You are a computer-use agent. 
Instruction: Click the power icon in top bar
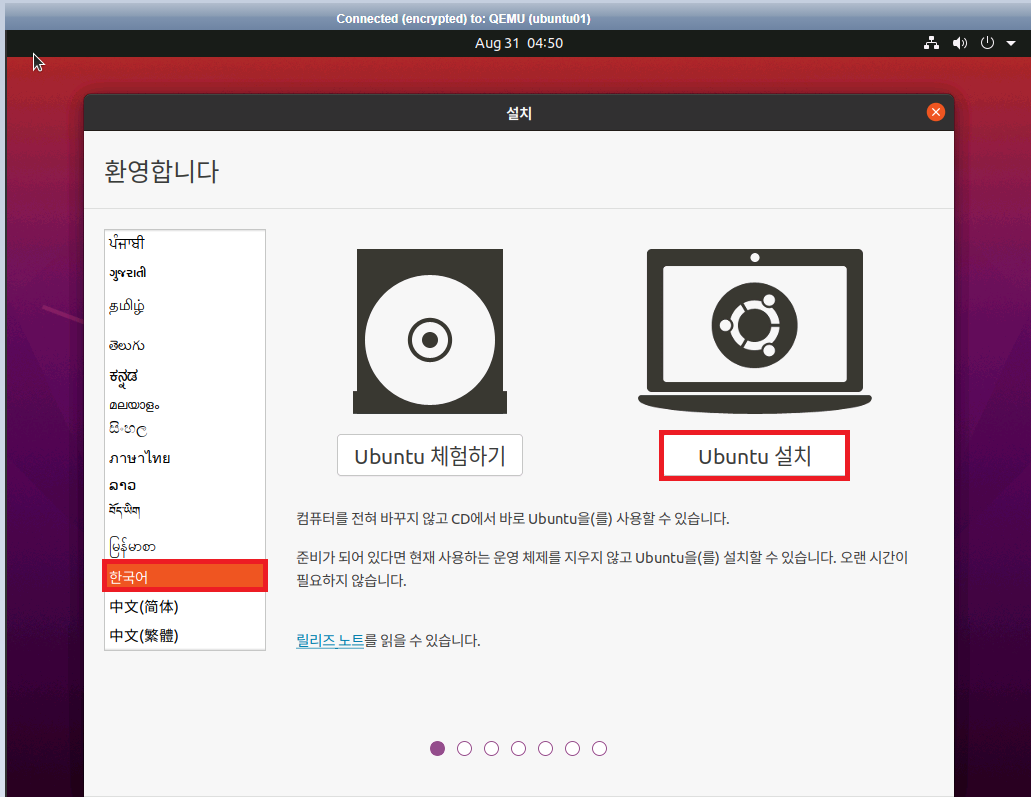click(x=987, y=43)
